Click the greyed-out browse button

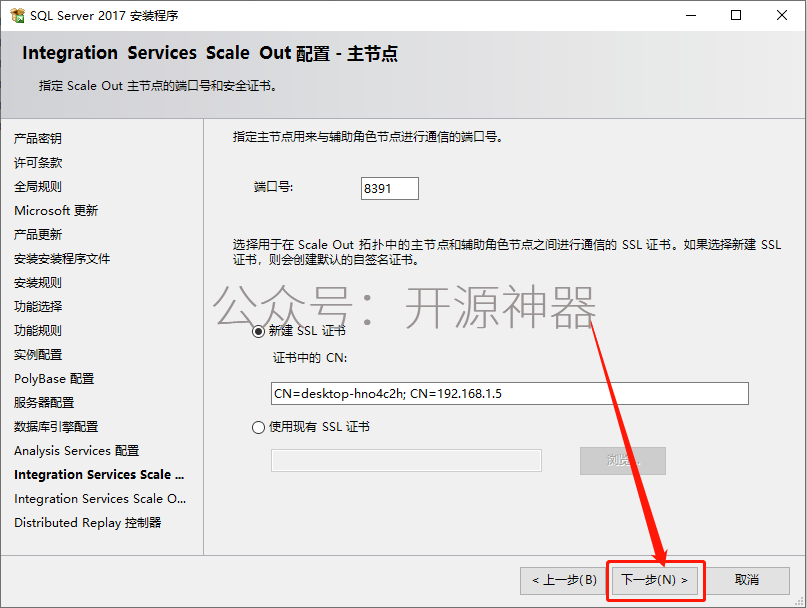click(623, 460)
